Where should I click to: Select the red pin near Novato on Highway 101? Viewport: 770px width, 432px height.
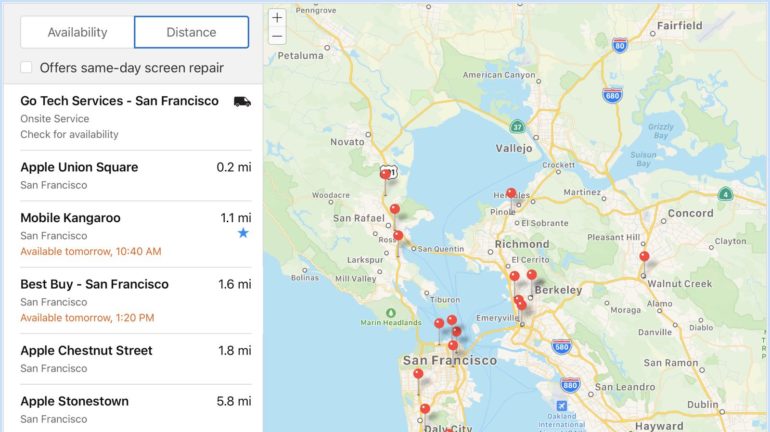pos(385,174)
